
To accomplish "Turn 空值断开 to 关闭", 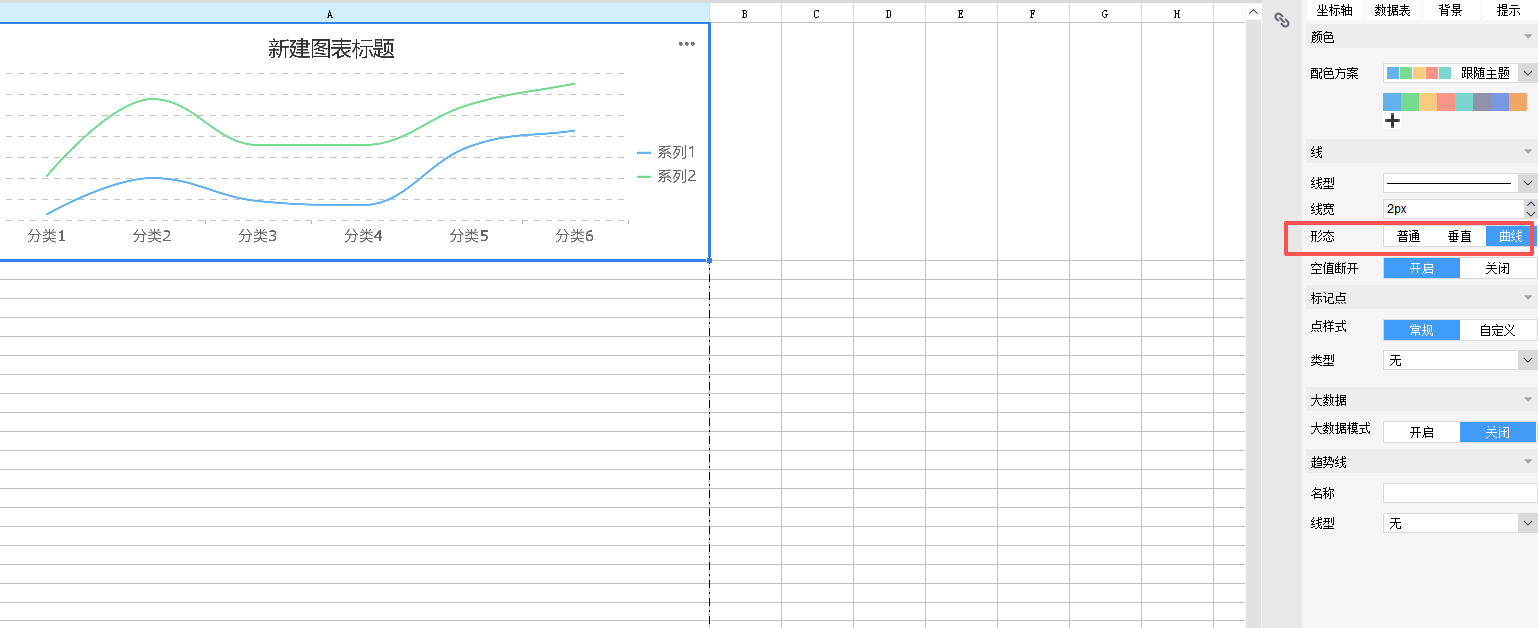I will click(1498, 268).
